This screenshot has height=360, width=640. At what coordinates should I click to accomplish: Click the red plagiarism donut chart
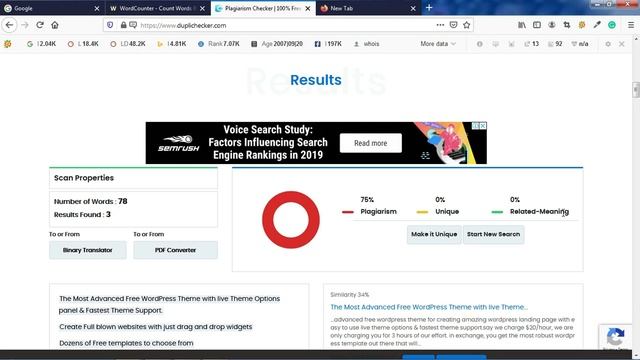click(291, 220)
